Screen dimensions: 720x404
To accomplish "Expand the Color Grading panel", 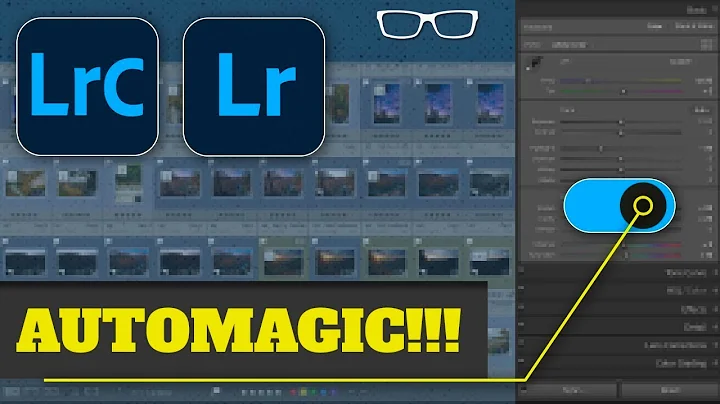I will [681, 363].
